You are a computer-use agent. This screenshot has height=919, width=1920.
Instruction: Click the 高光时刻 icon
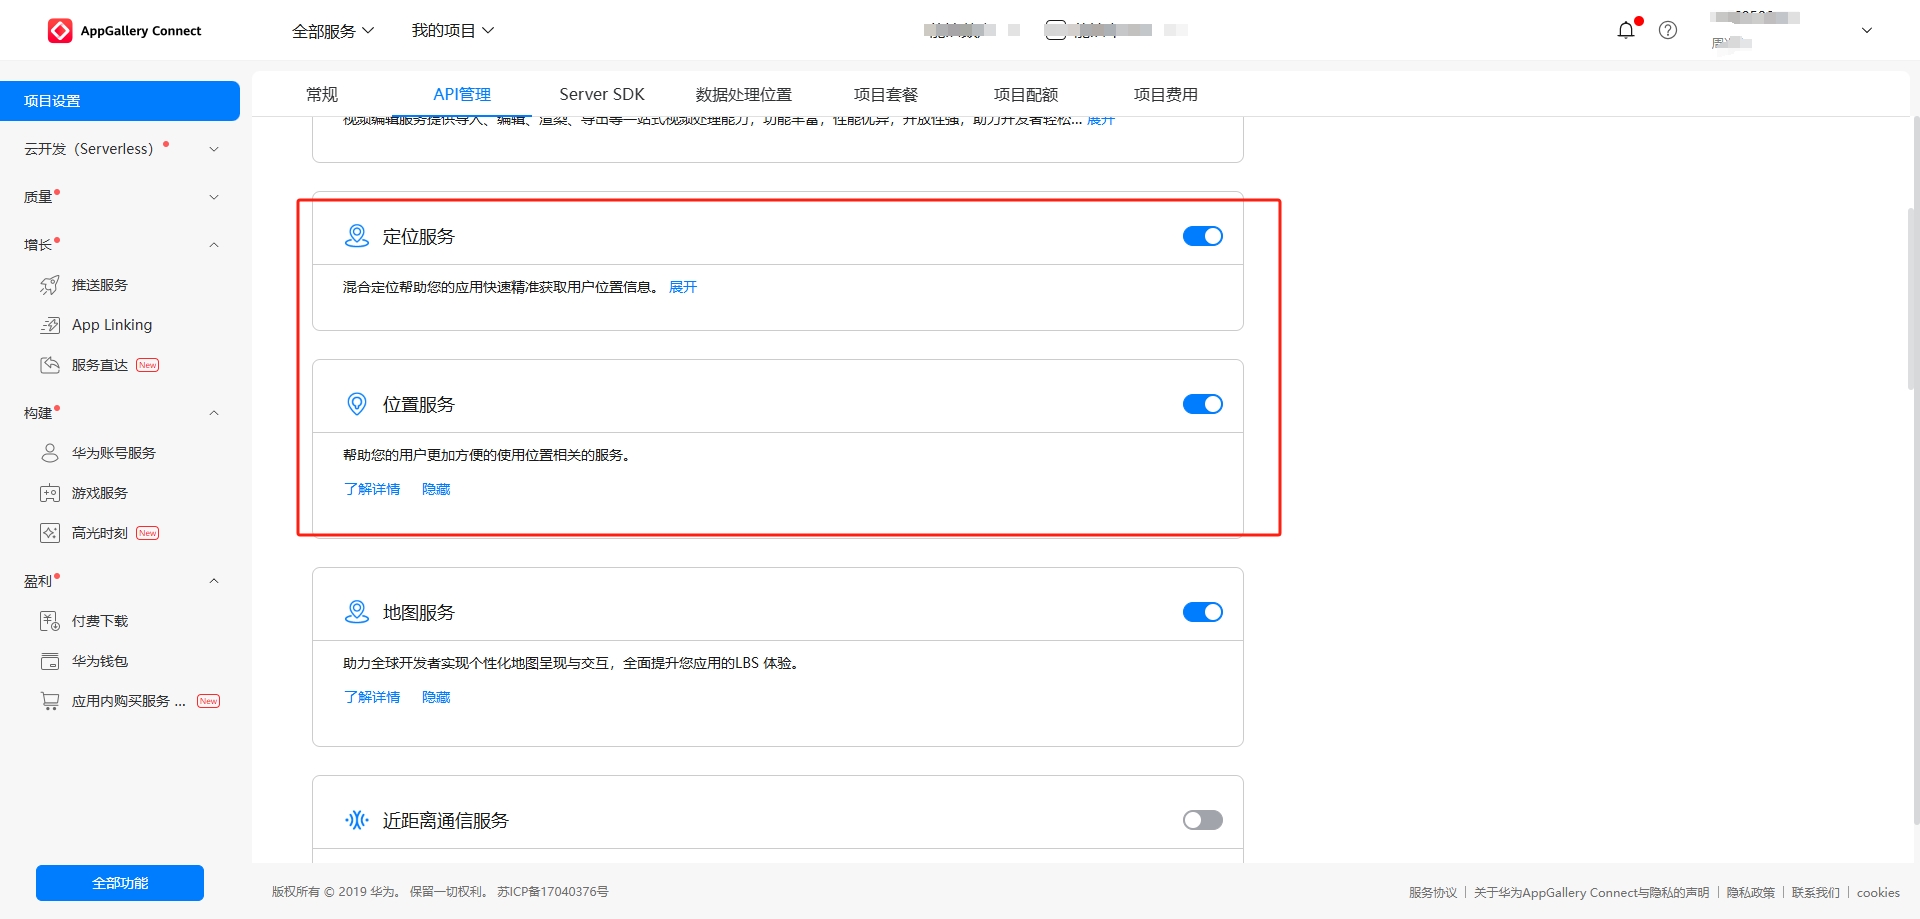tap(50, 533)
